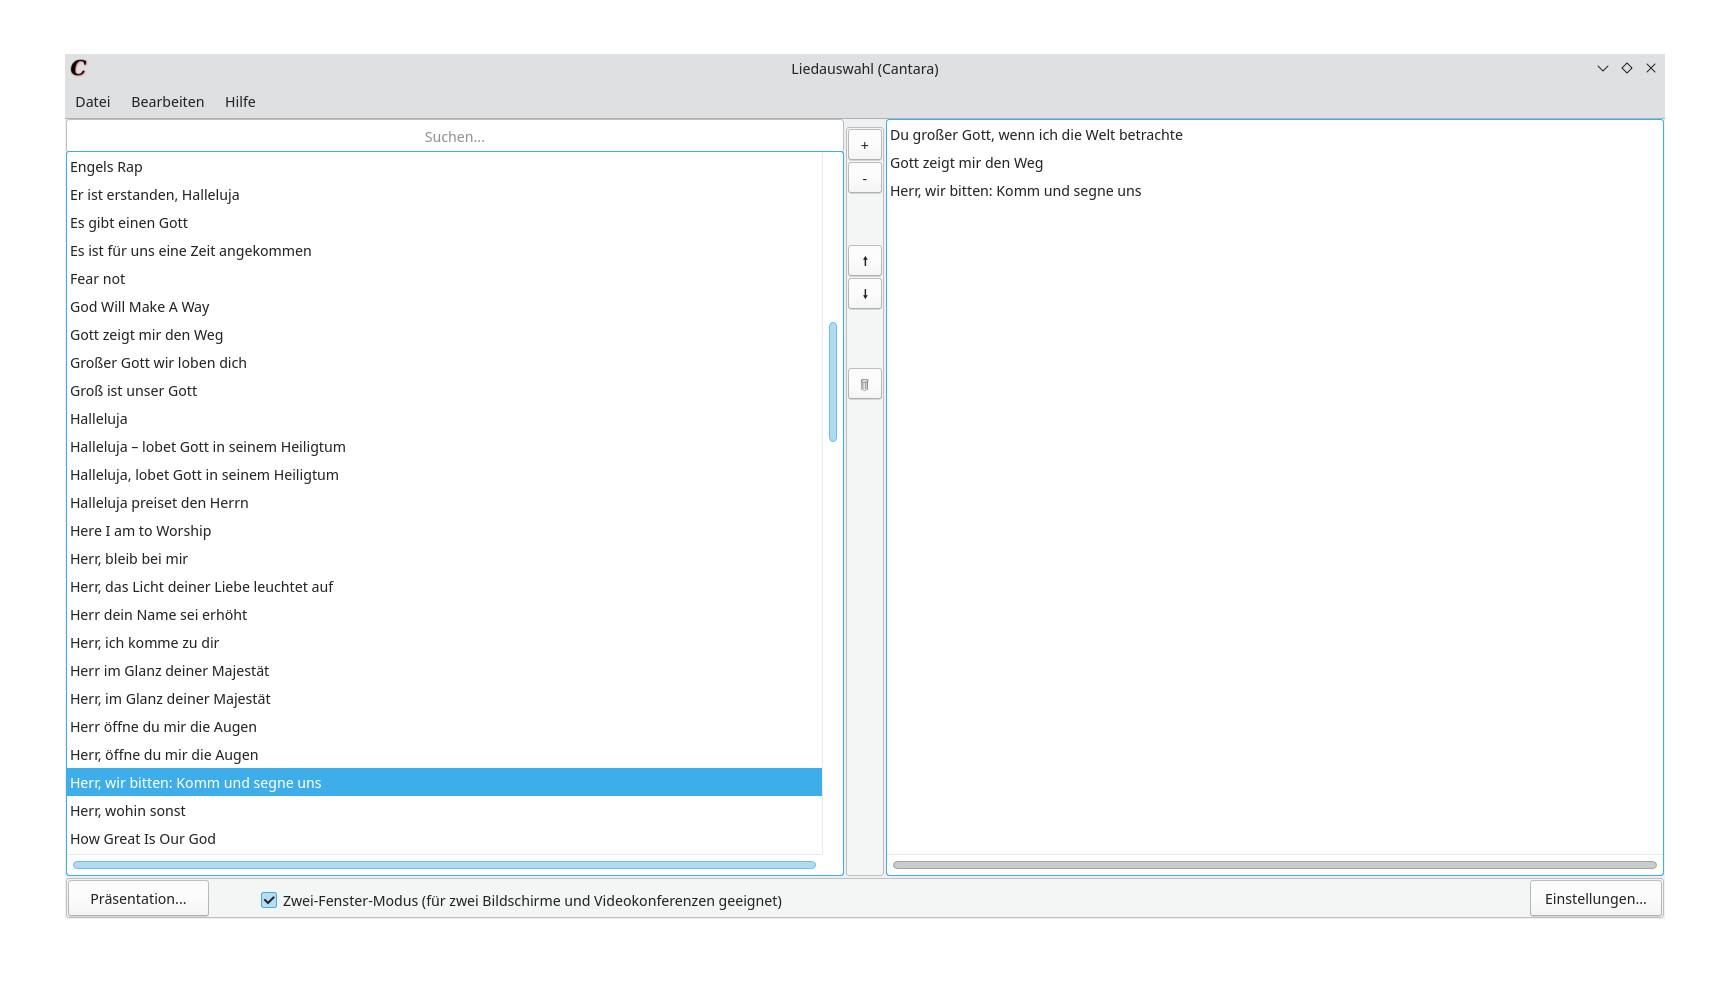The image size is (1730, 996).
Task: Move selected song up with arrow button
Action: 865,261
